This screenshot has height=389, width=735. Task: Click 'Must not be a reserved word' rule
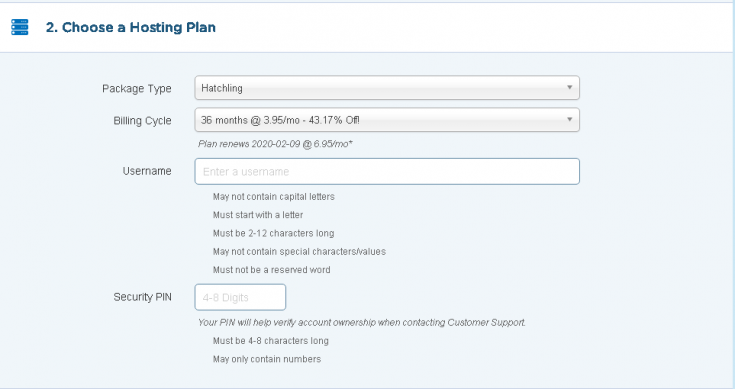271,270
